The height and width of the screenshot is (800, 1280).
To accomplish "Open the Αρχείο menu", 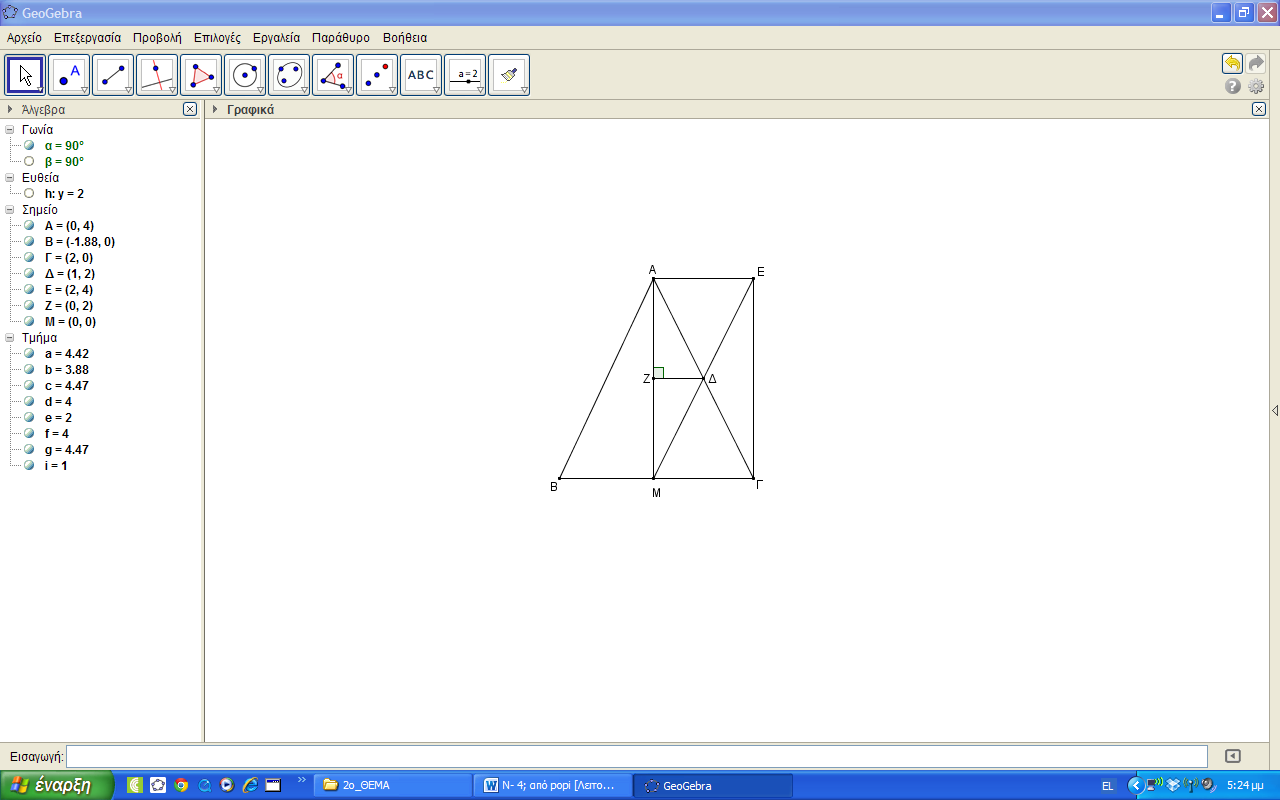I will [24, 38].
